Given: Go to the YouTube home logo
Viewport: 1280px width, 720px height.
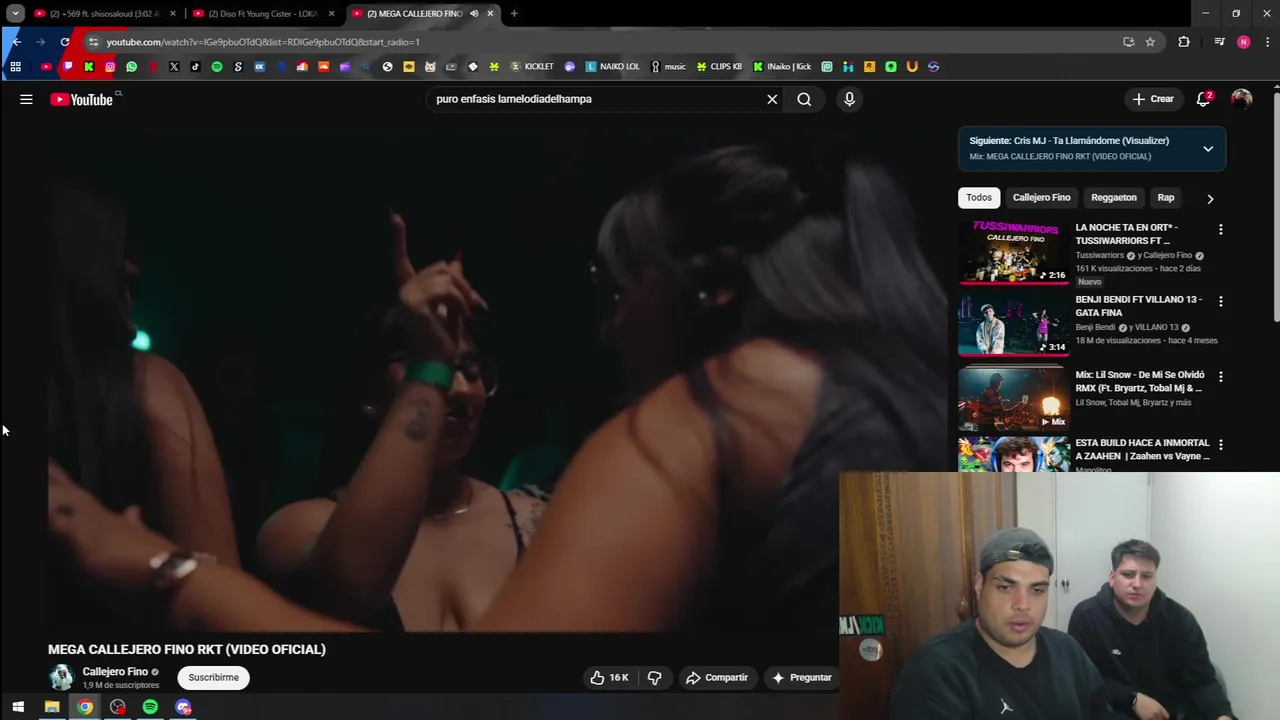Looking at the screenshot, I should click(x=81, y=99).
